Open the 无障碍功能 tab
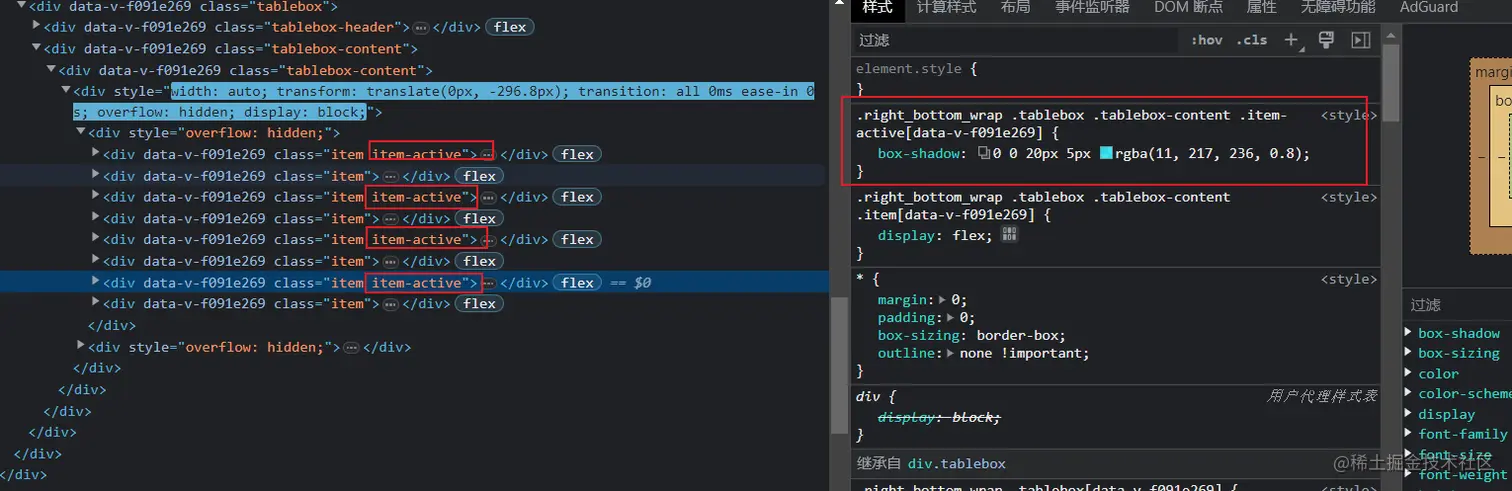This screenshot has height=491, width=1512. (1338, 7)
